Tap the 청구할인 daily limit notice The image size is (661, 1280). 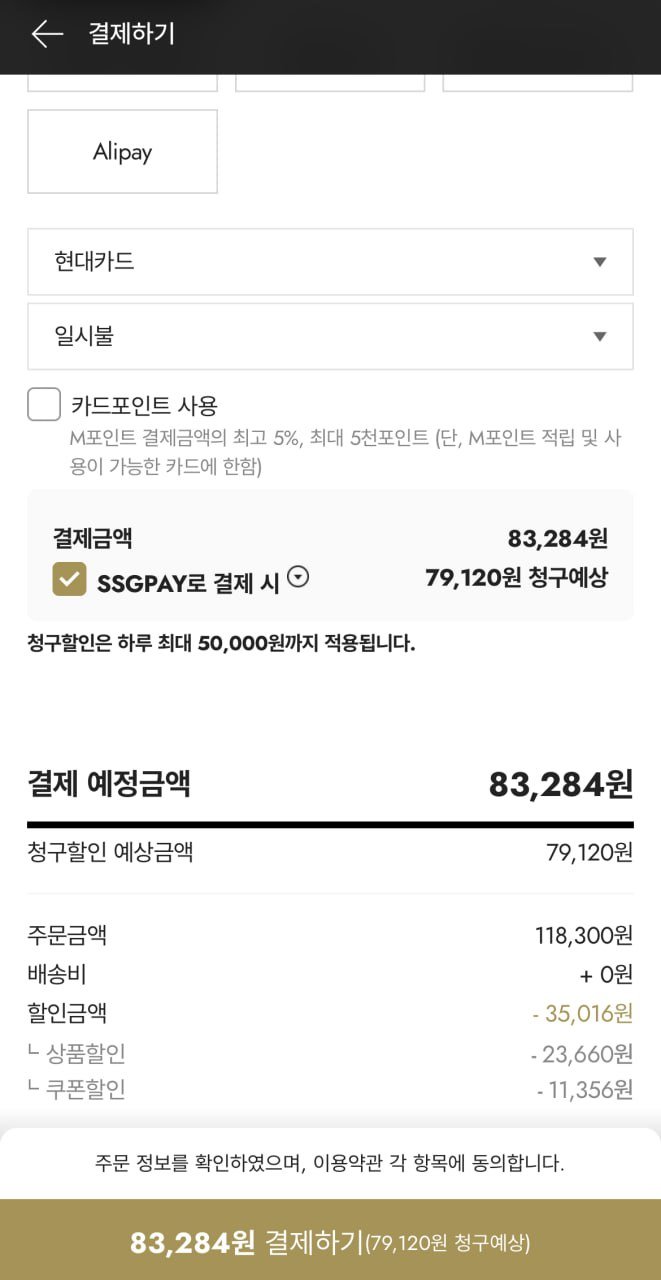(221, 643)
